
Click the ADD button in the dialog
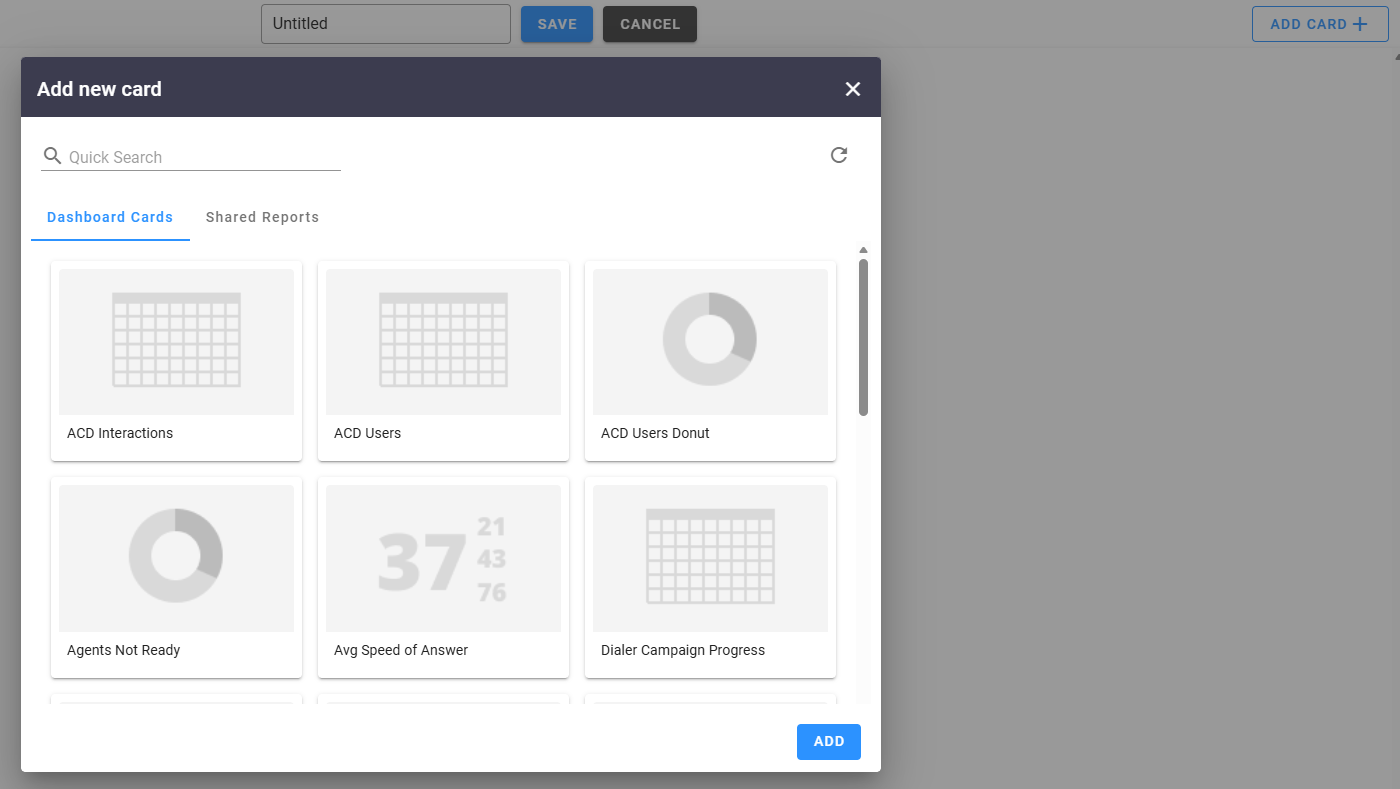click(x=829, y=741)
